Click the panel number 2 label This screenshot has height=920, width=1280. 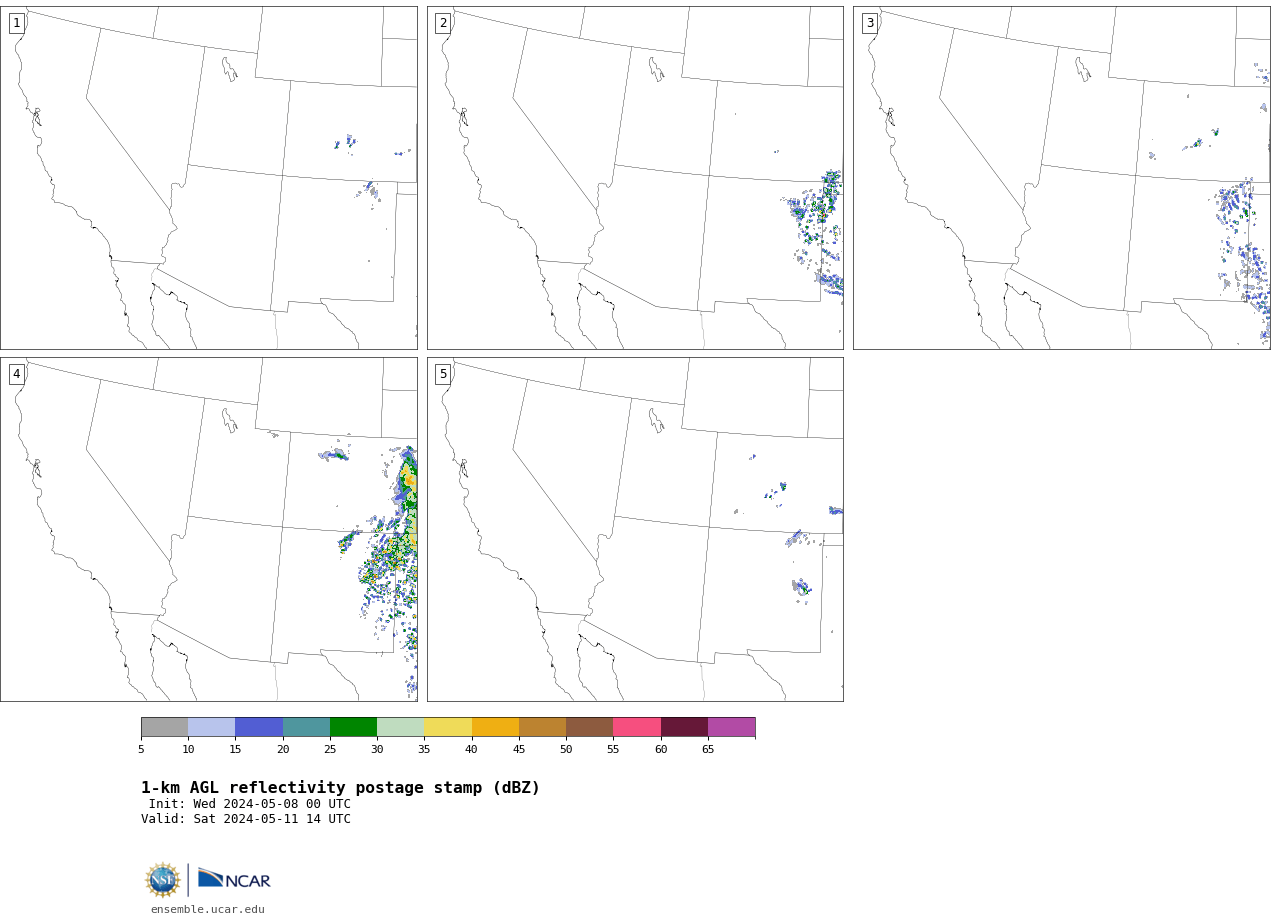click(443, 23)
